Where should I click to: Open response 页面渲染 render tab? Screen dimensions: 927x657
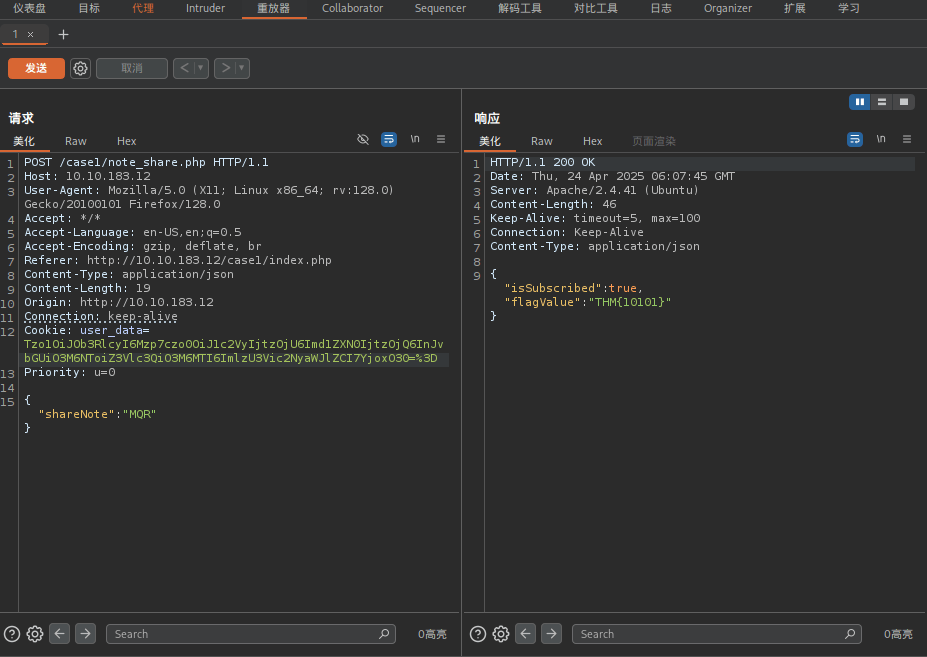[654, 141]
